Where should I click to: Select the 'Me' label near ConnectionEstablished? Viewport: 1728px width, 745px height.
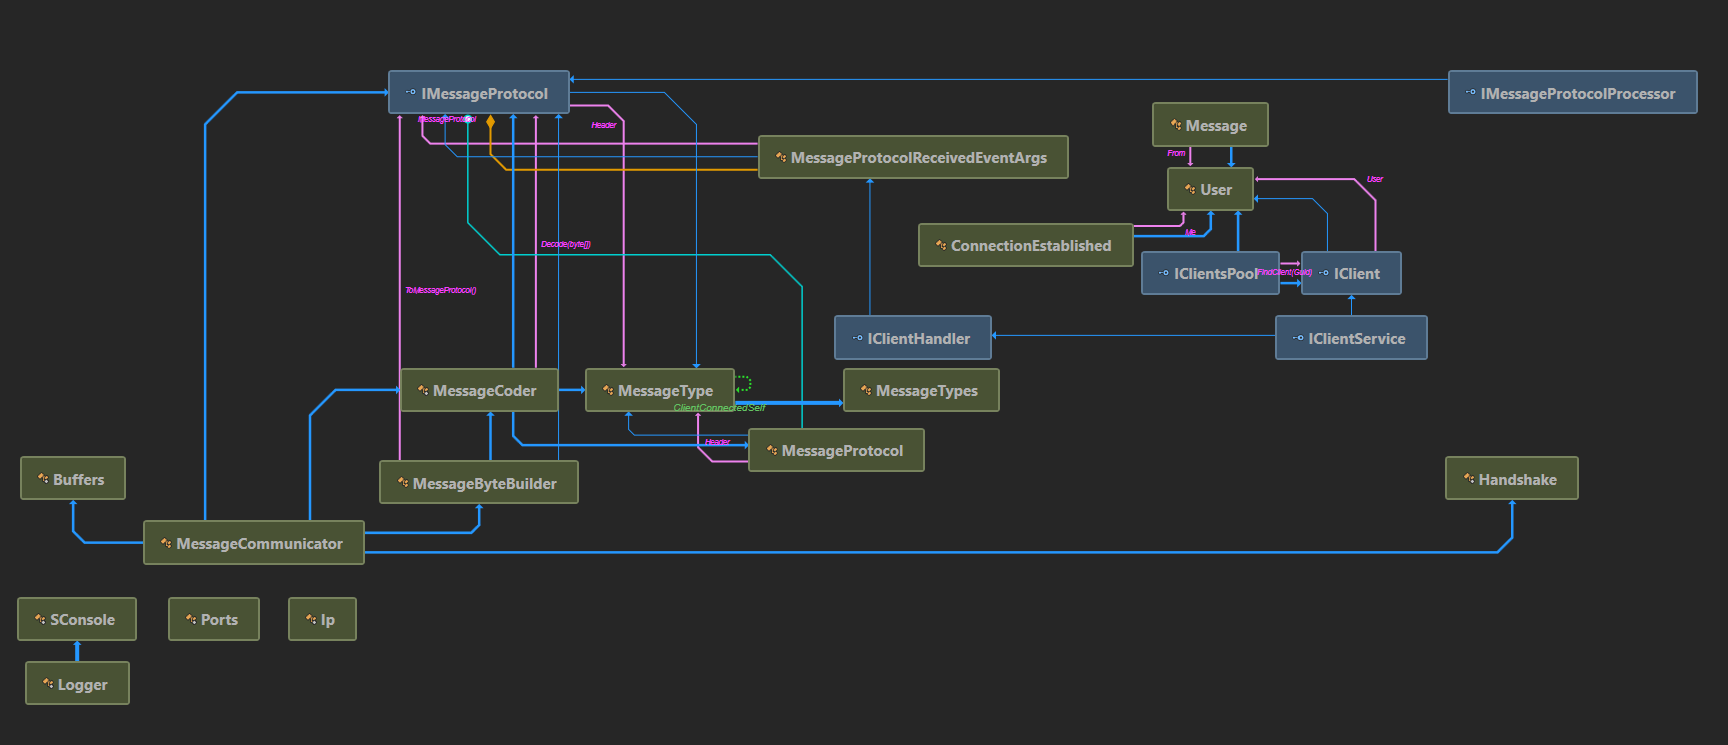coord(1190,232)
